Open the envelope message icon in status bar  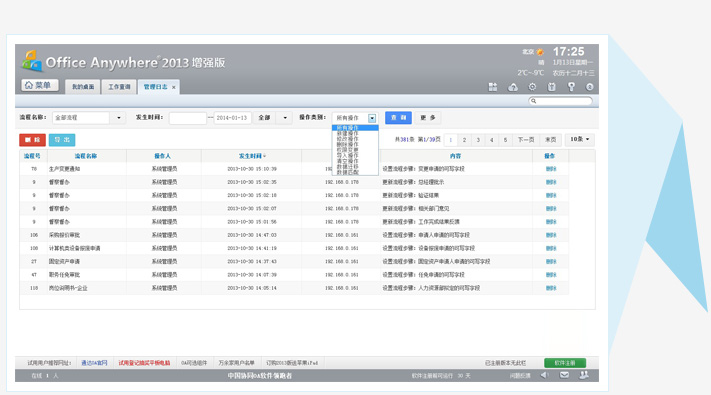point(564,375)
